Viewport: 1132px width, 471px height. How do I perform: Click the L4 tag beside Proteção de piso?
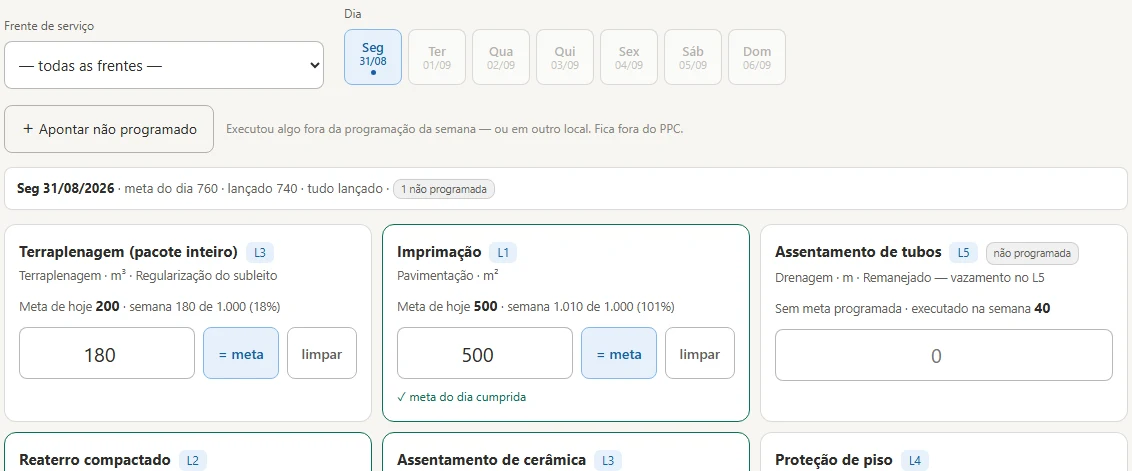[915, 460]
